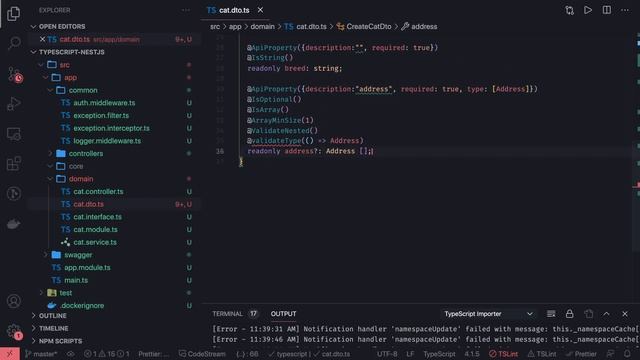Switch to the TERMINAL tab
This screenshot has height=360, width=640.
[227, 313]
